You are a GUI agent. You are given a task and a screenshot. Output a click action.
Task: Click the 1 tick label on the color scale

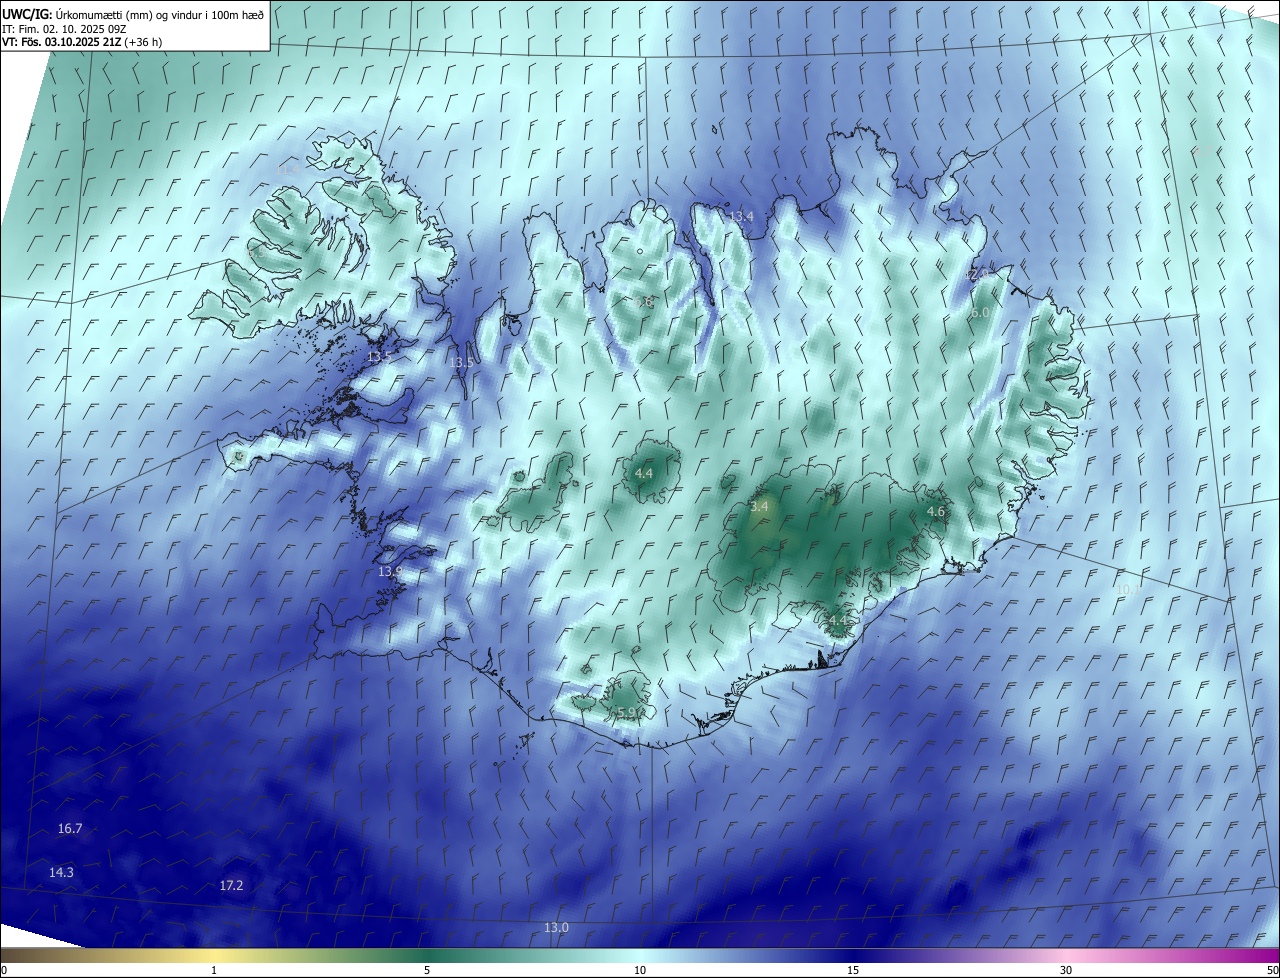pos(214,970)
